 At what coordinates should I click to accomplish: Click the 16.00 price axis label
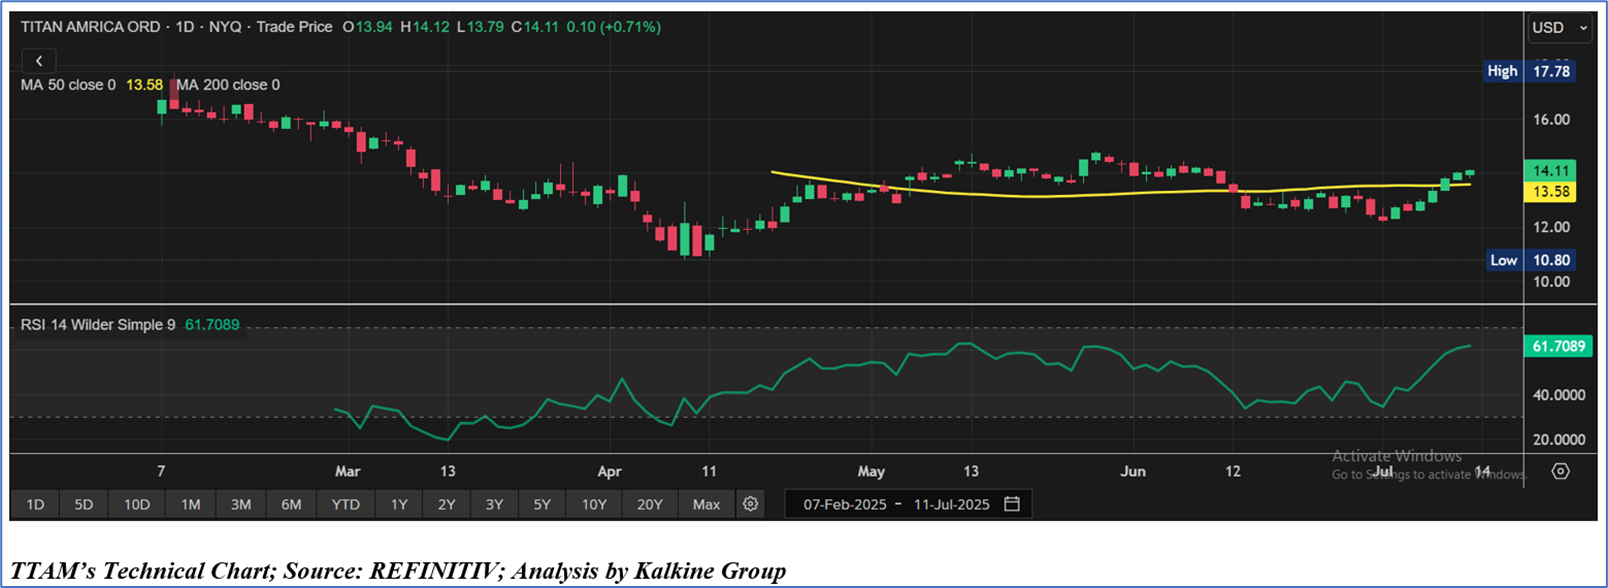tap(1550, 119)
